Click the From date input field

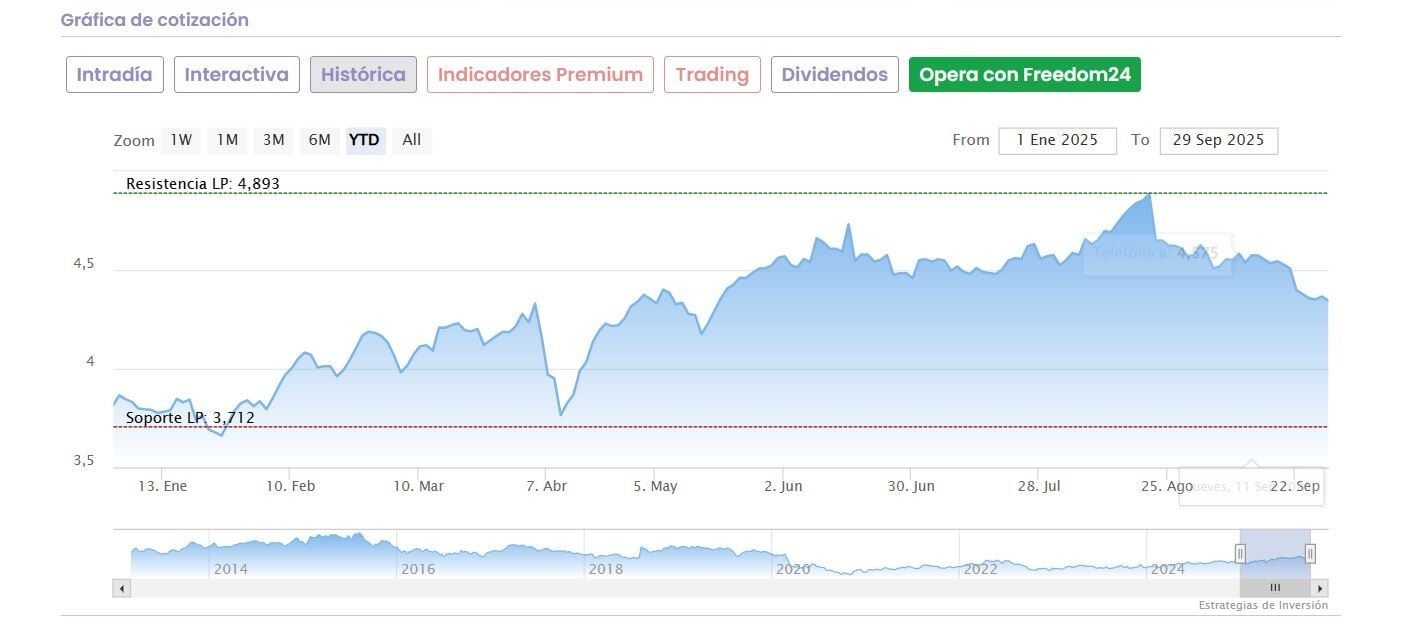pyautogui.click(x=1057, y=140)
